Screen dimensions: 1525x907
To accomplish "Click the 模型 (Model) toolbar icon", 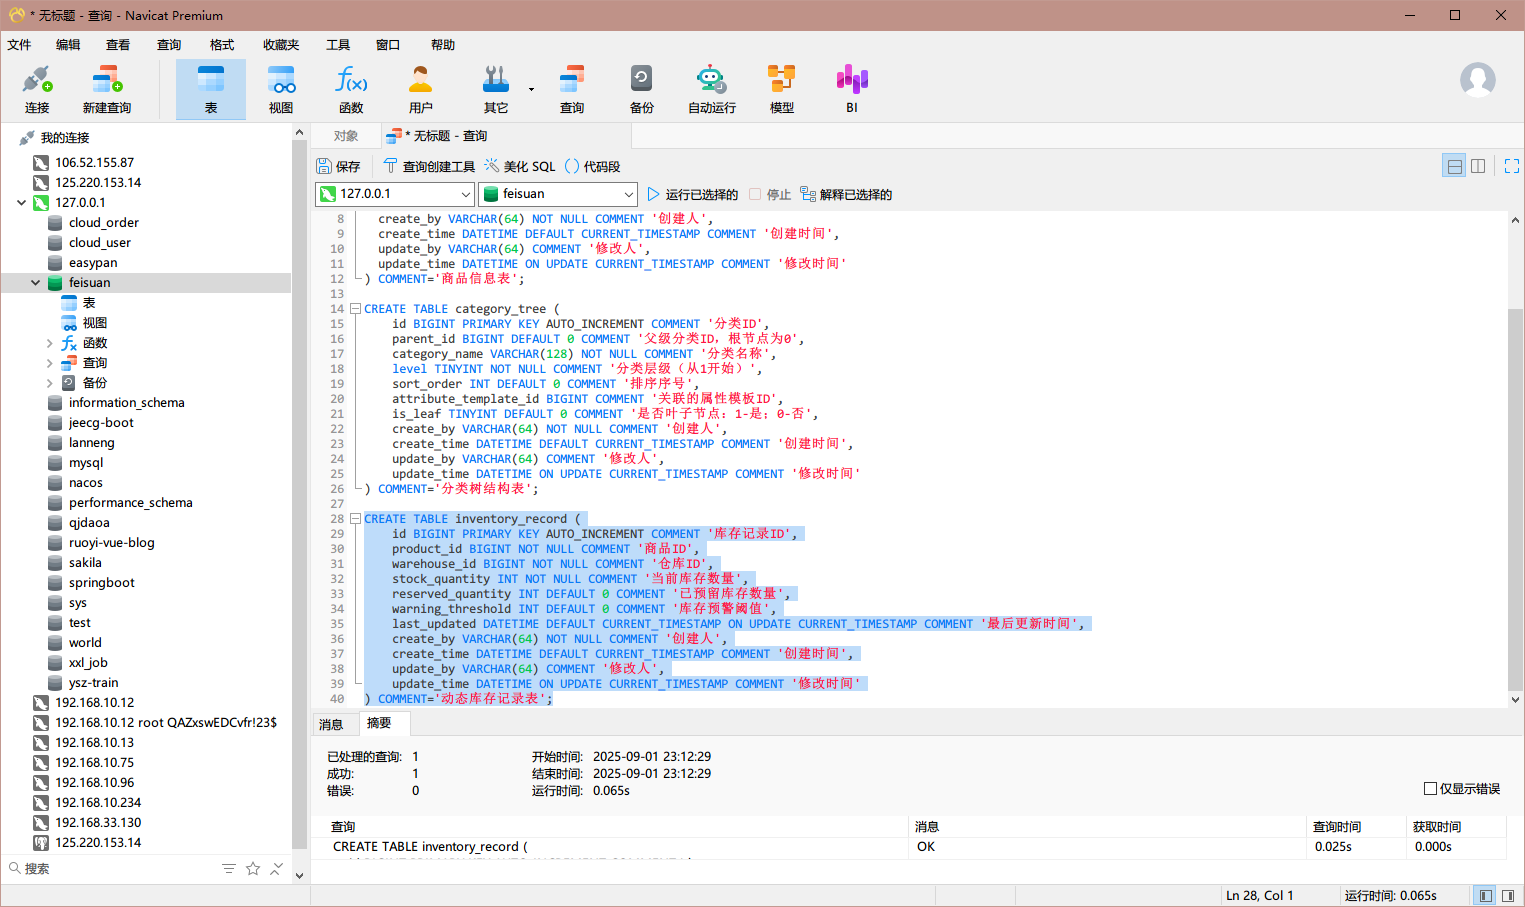I will pyautogui.click(x=782, y=89).
